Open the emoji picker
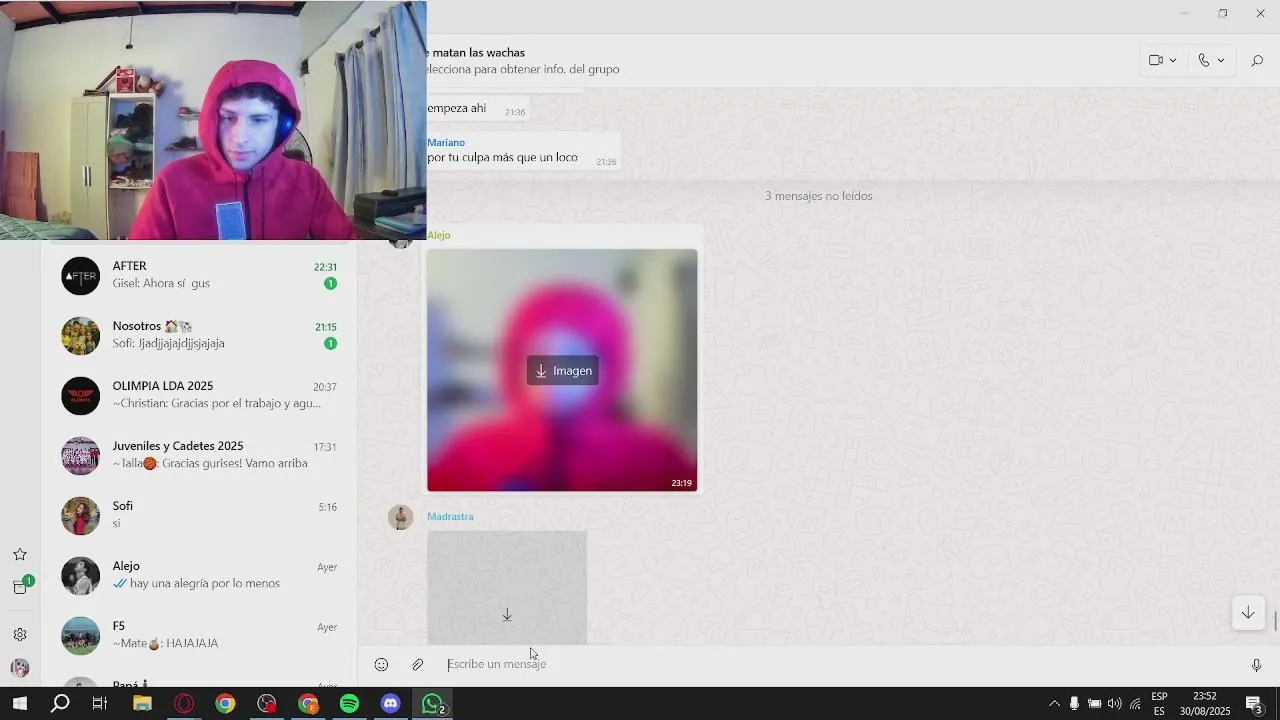The width and height of the screenshot is (1280, 720). [381, 664]
